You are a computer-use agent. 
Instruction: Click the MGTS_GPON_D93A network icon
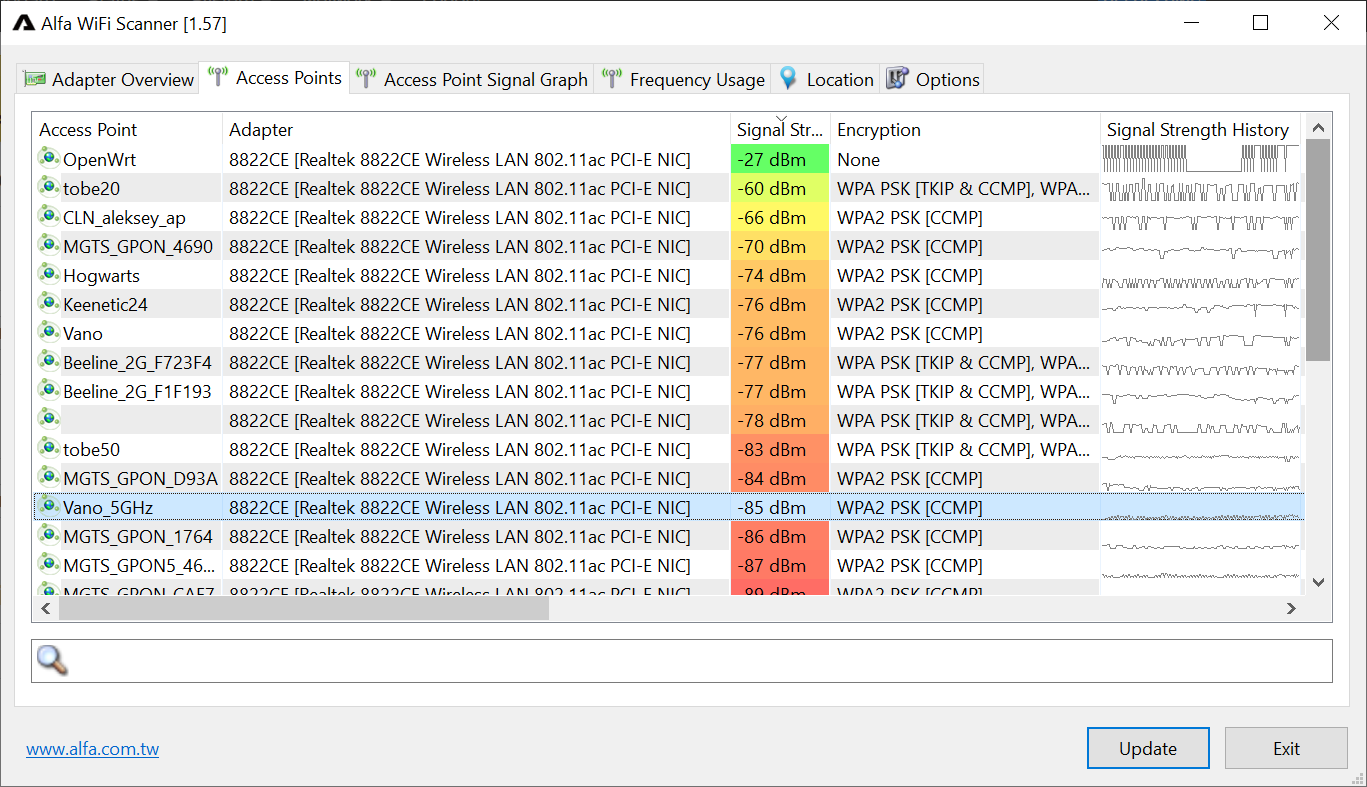pos(49,477)
